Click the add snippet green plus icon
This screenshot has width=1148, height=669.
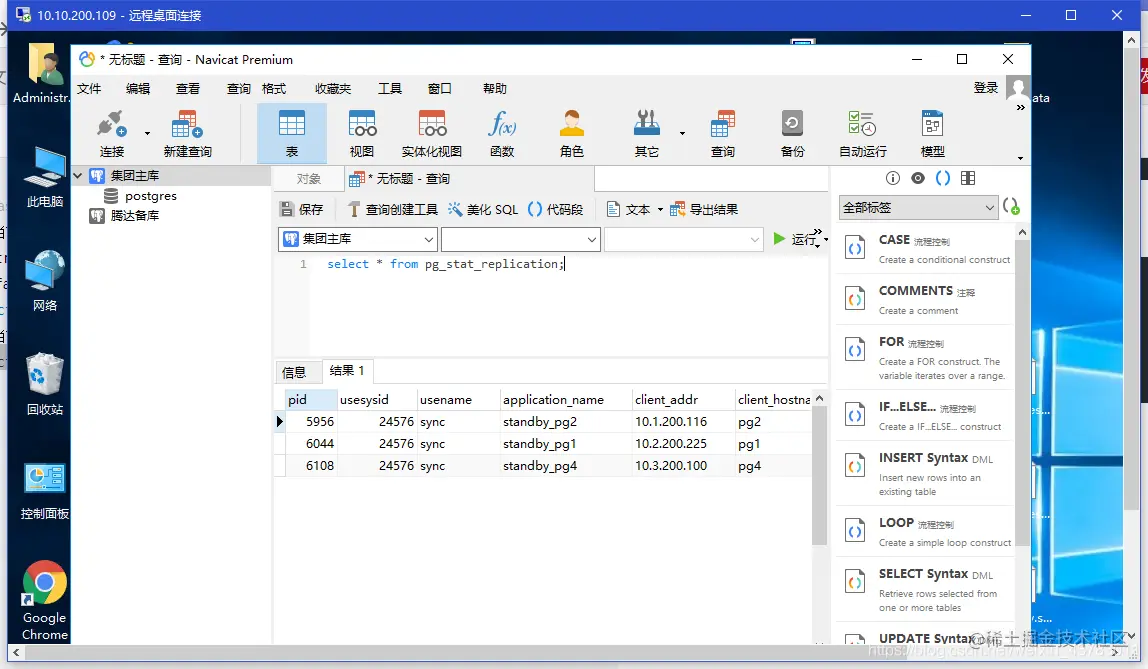pos(1011,207)
